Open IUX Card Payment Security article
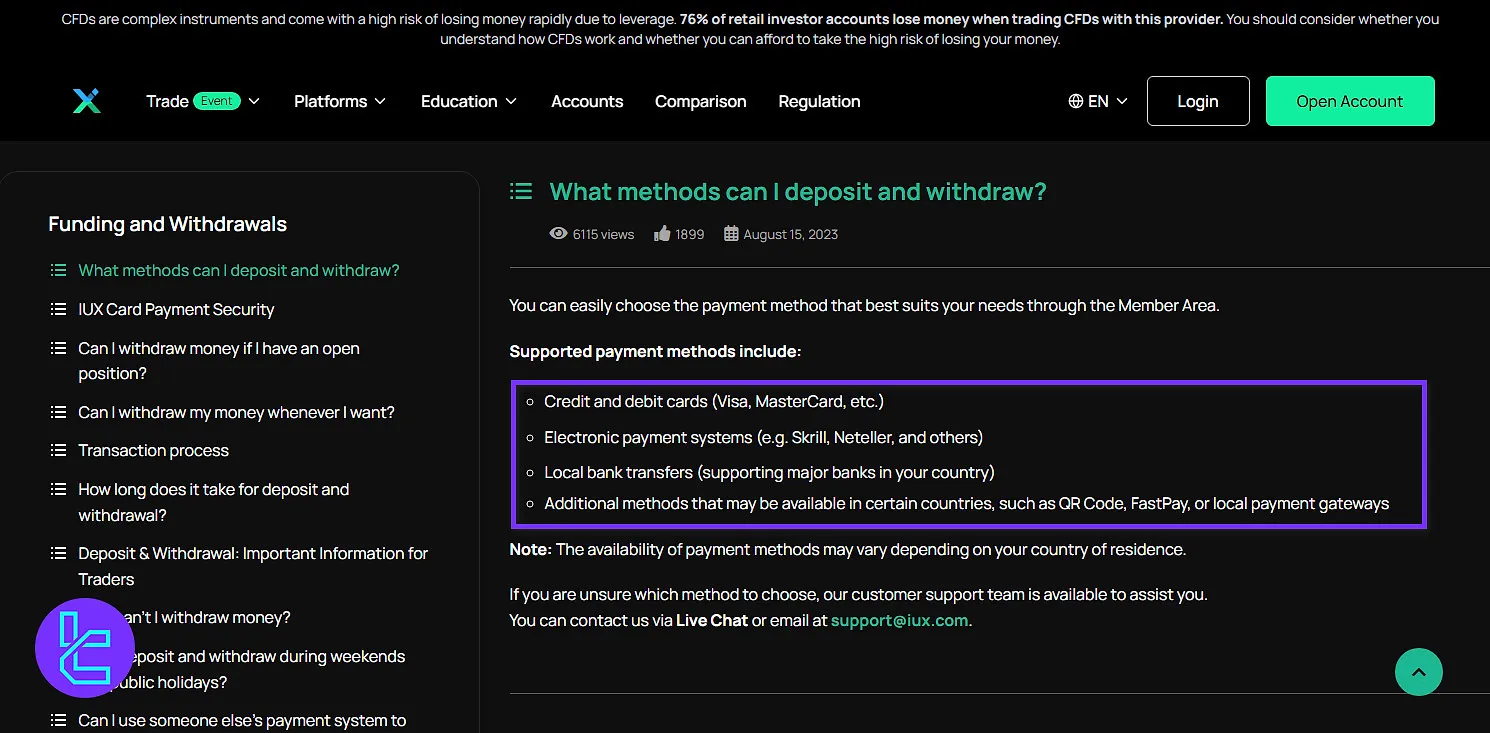 point(176,309)
